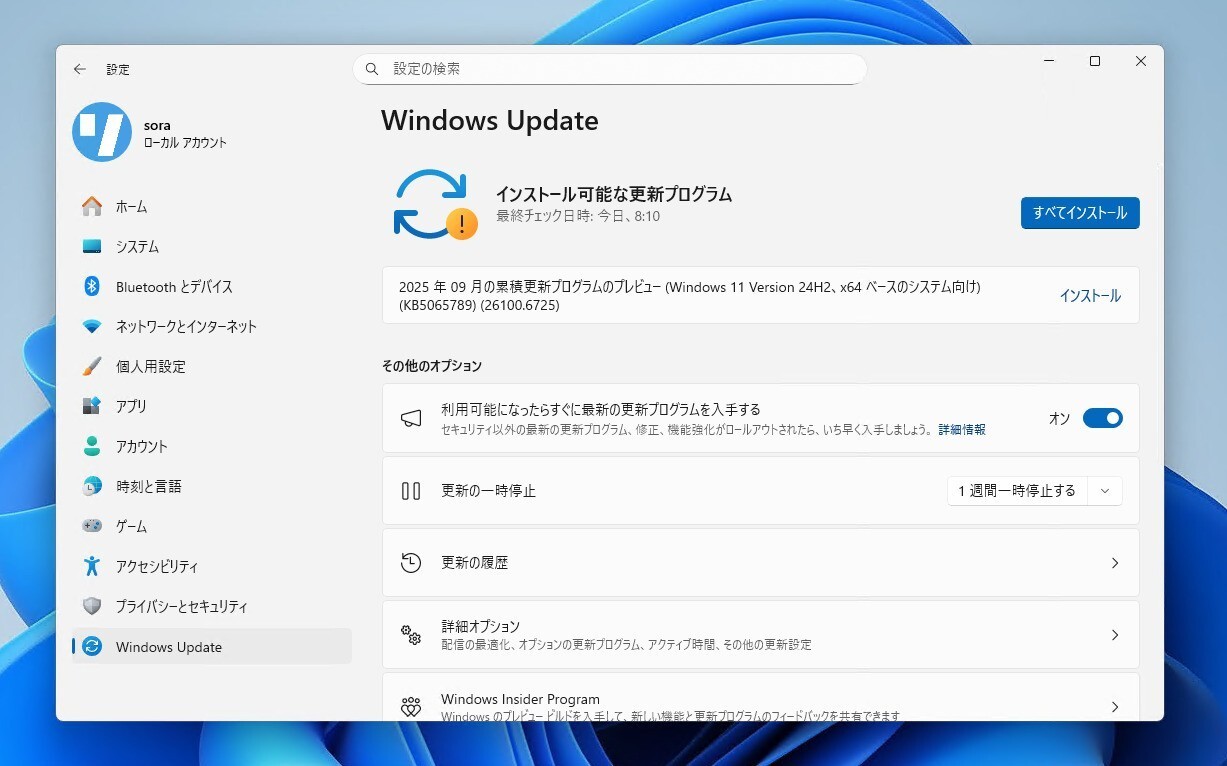Click the Windows Update sidebar icon

click(92, 647)
